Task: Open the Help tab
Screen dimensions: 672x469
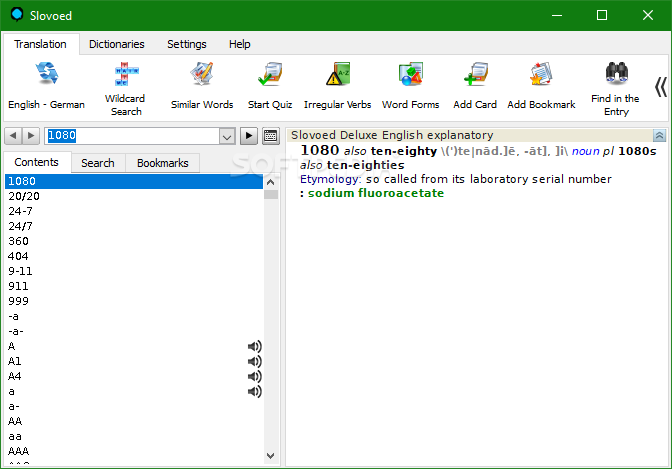Action: [240, 44]
